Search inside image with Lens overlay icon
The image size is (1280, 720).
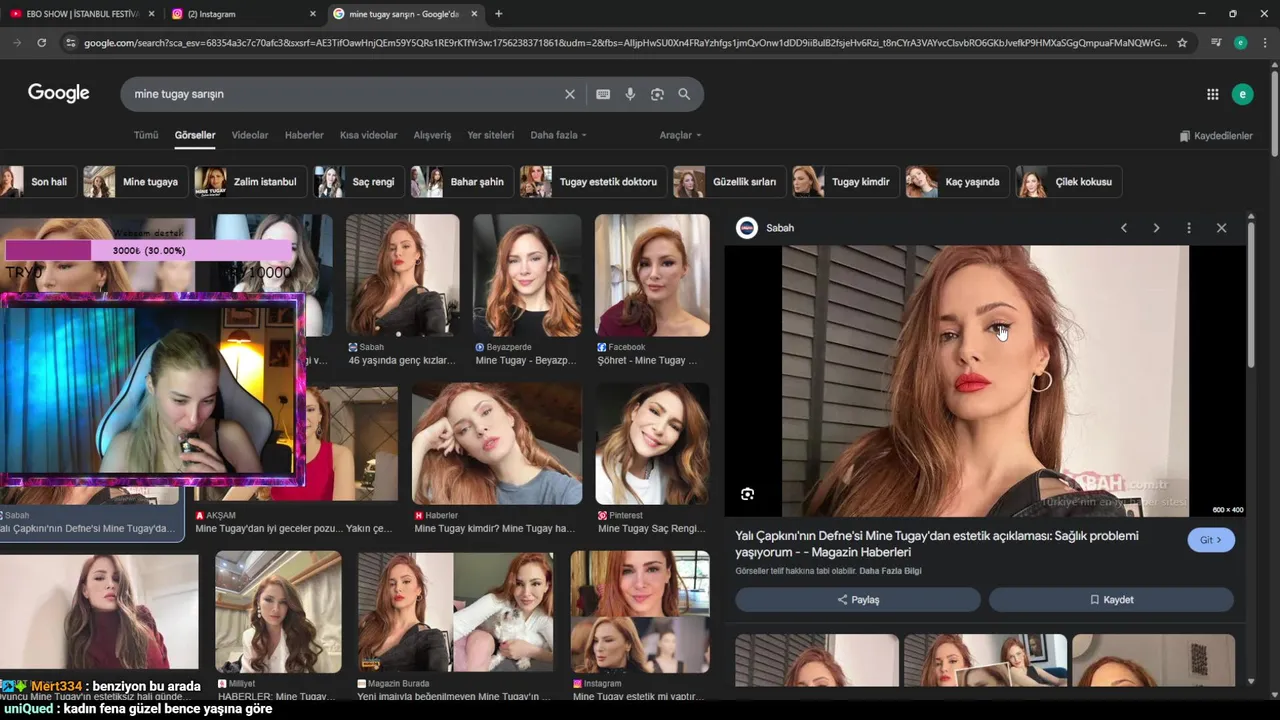pos(747,494)
